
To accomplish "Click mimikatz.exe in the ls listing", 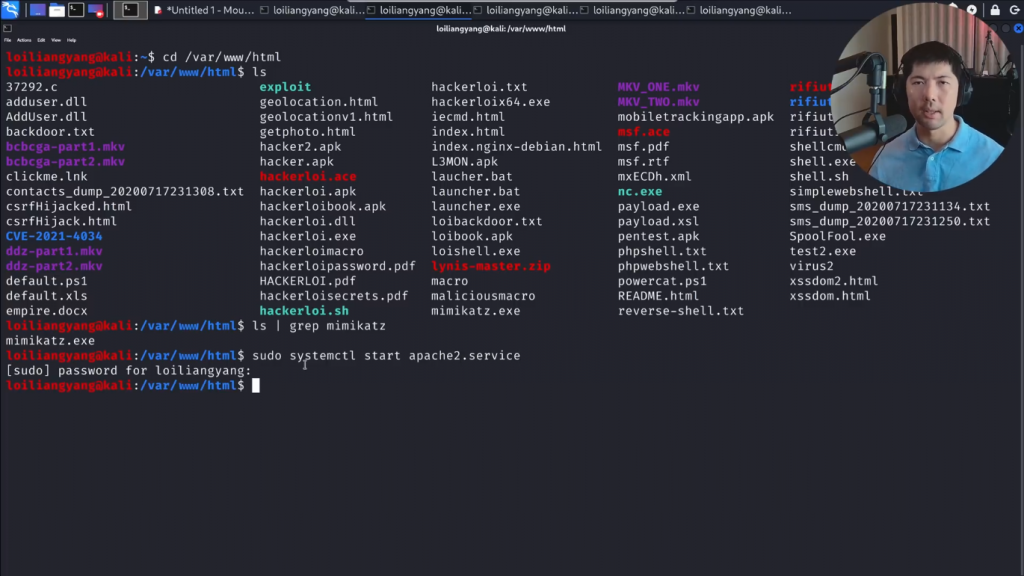I will [x=475, y=311].
